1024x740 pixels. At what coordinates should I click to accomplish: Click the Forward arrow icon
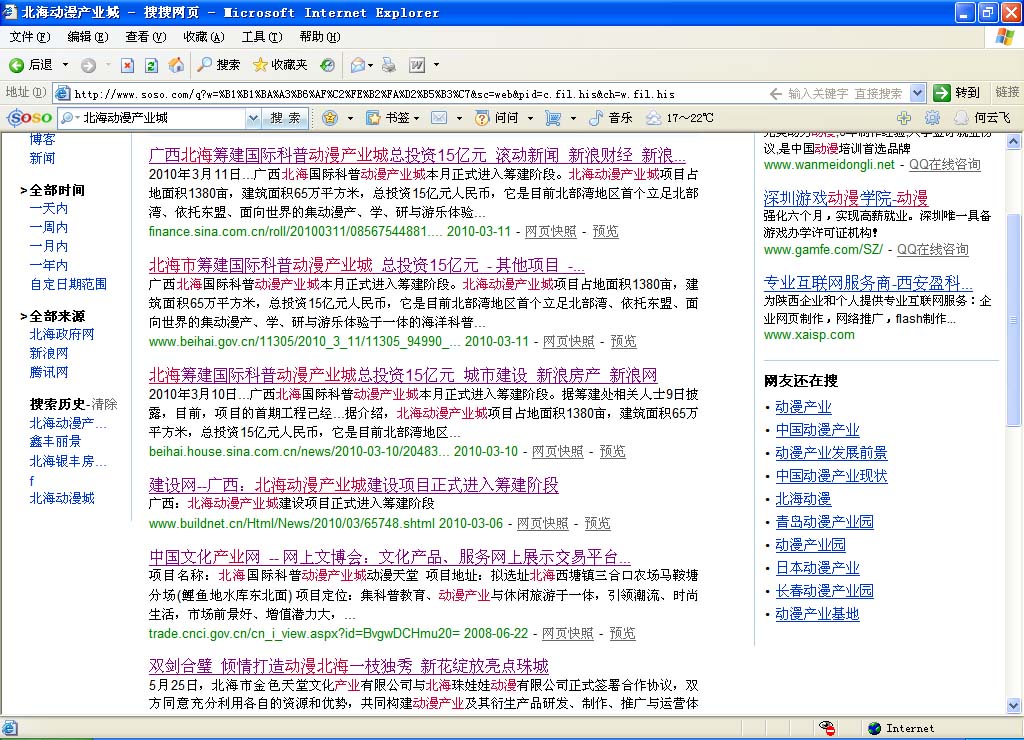[x=88, y=65]
